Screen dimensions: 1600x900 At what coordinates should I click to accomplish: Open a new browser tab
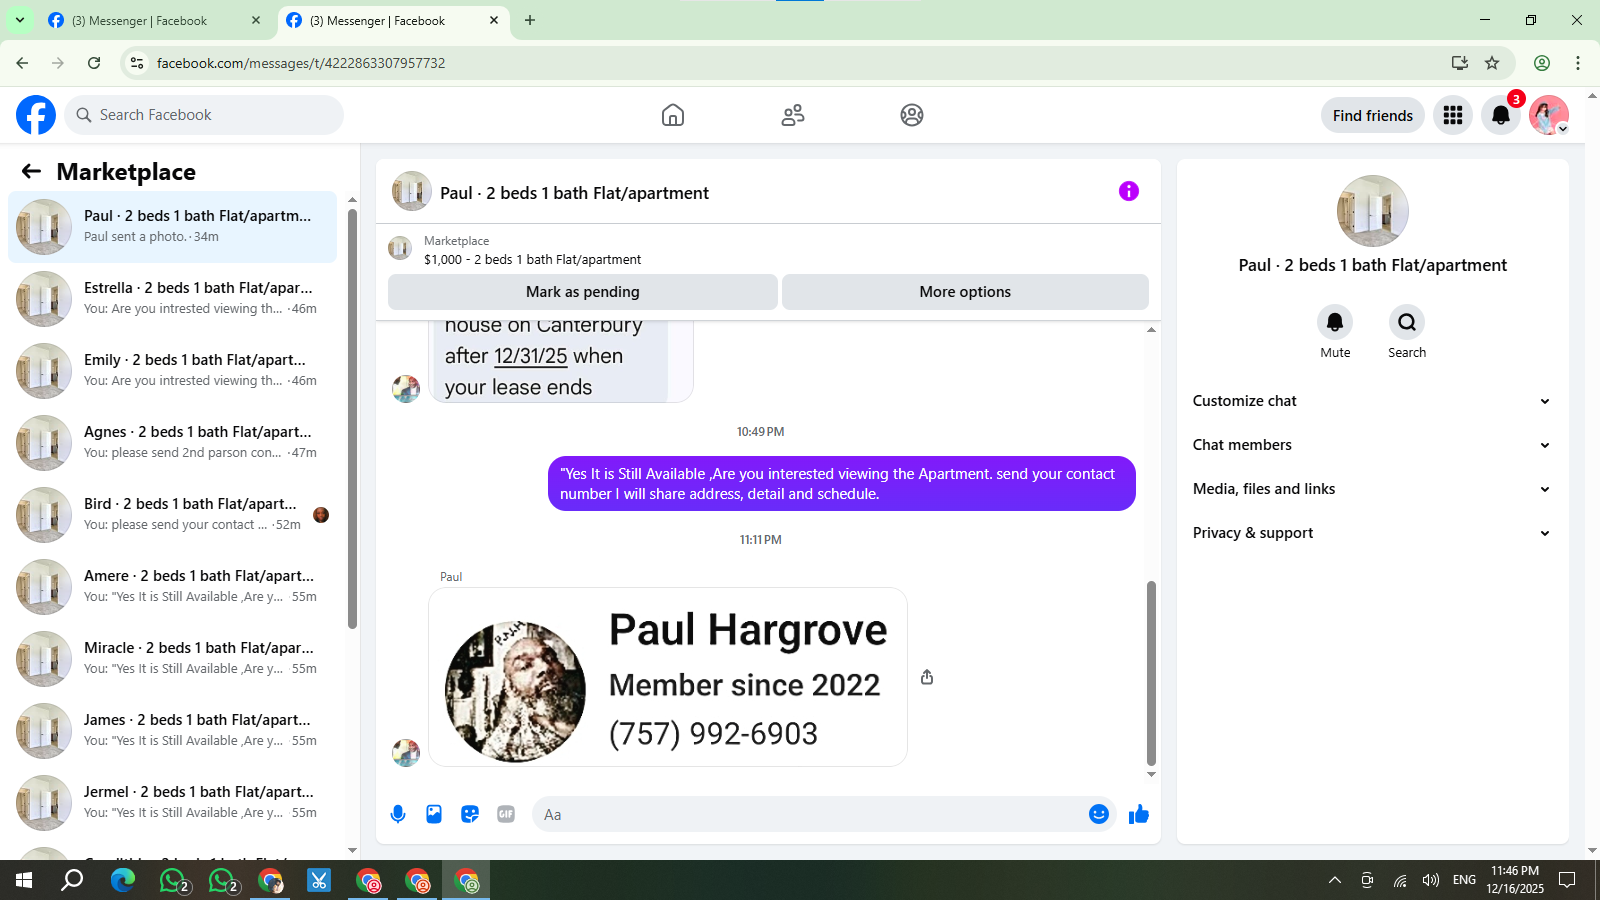(x=530, y=20)
